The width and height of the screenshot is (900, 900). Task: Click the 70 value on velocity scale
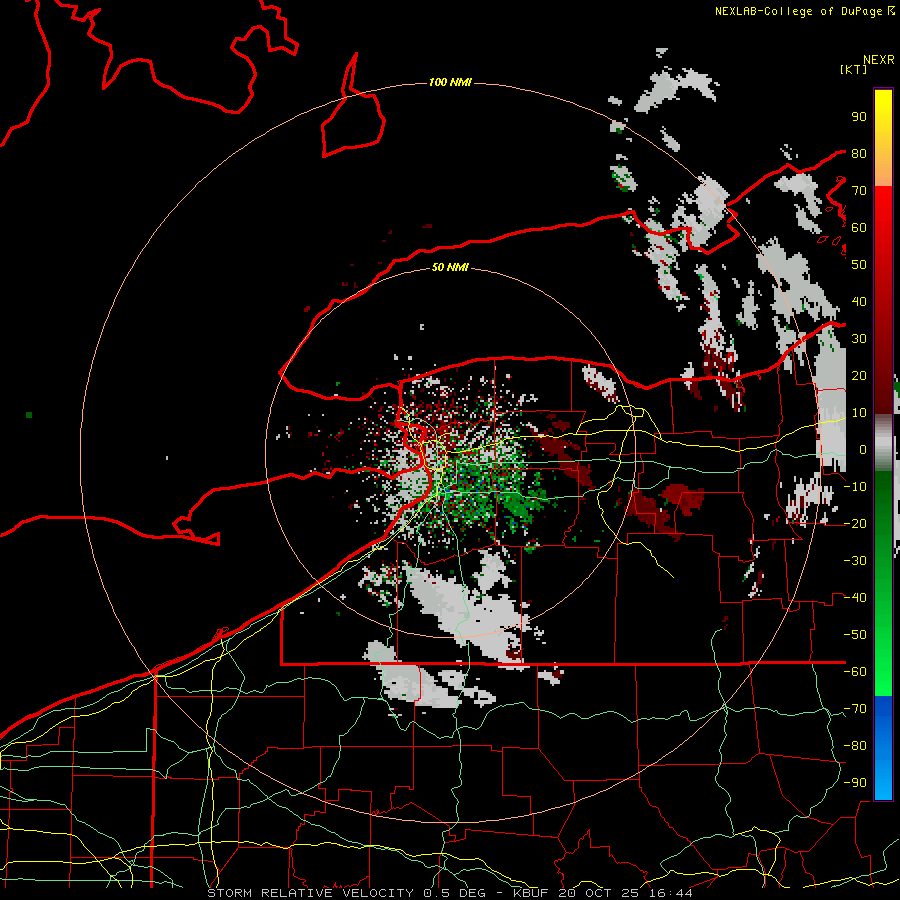tap(859, 191)
